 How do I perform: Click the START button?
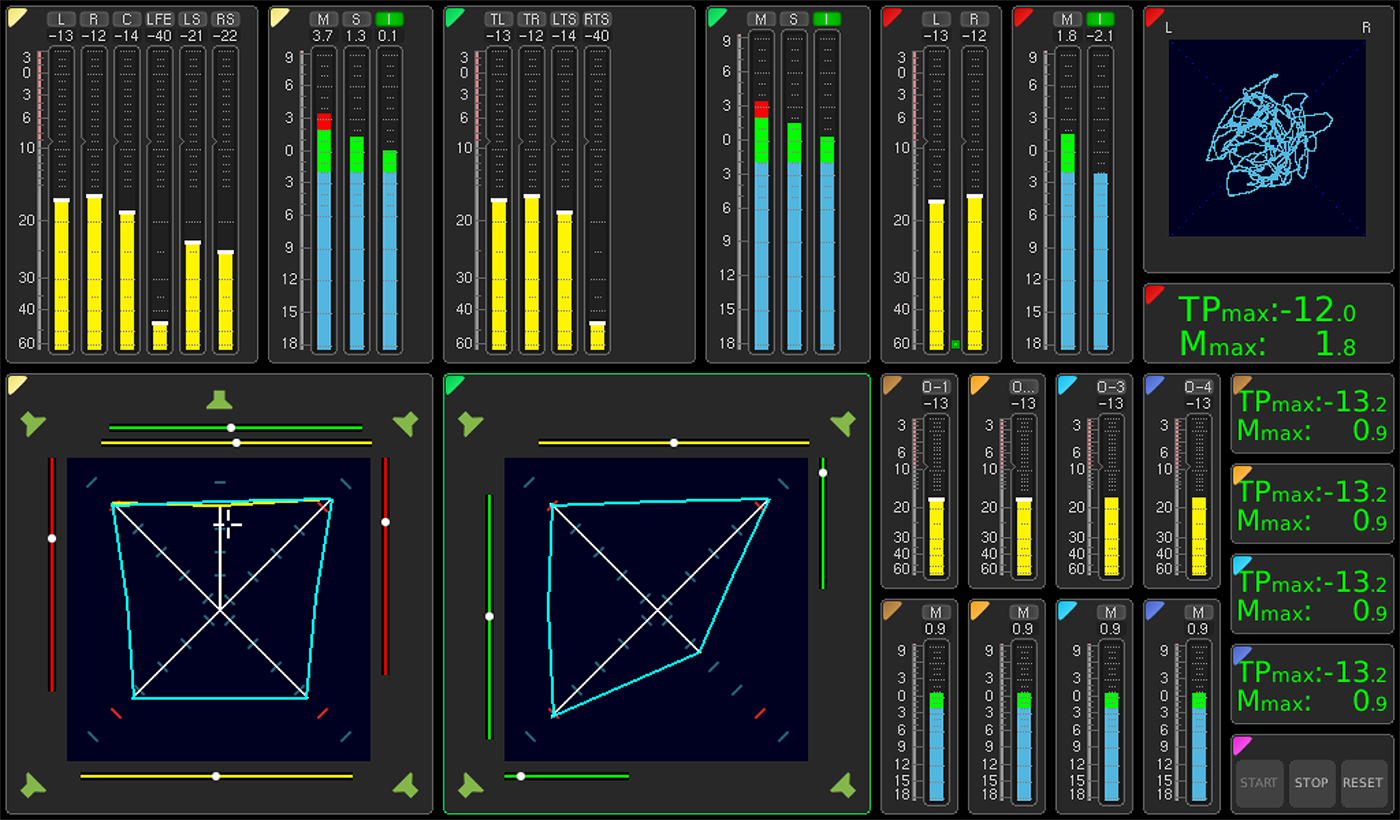tap(1258, 782)
